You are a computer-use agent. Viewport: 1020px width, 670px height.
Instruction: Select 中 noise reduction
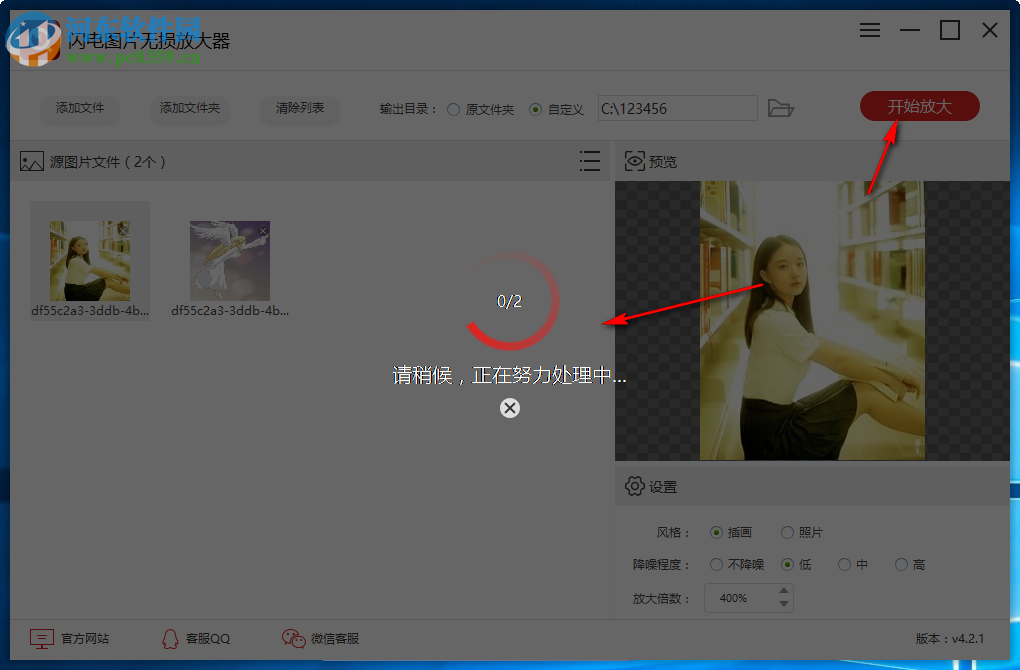pyautogui.click(x=853, y=564)
